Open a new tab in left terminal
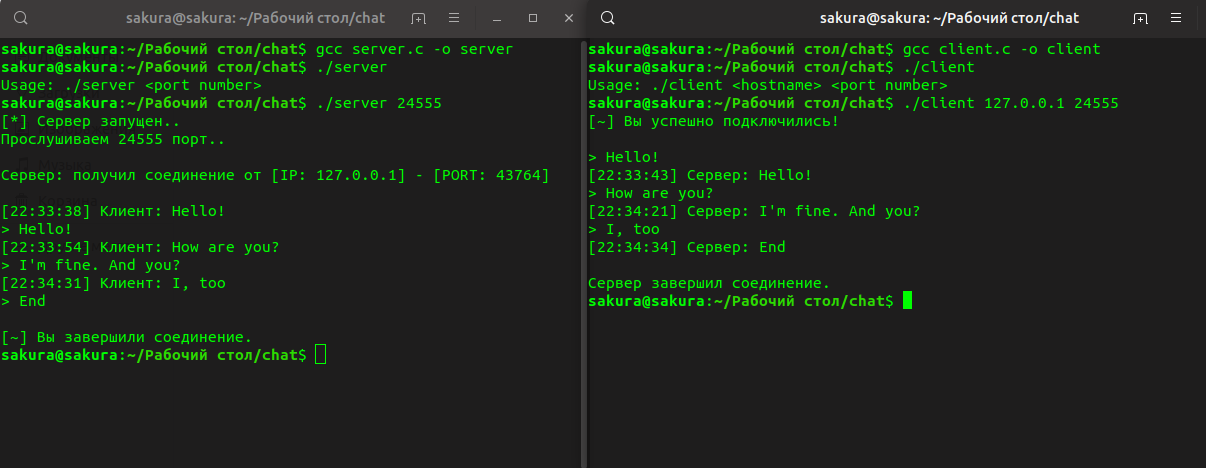Screen dimensions: 1206x468 419,18
